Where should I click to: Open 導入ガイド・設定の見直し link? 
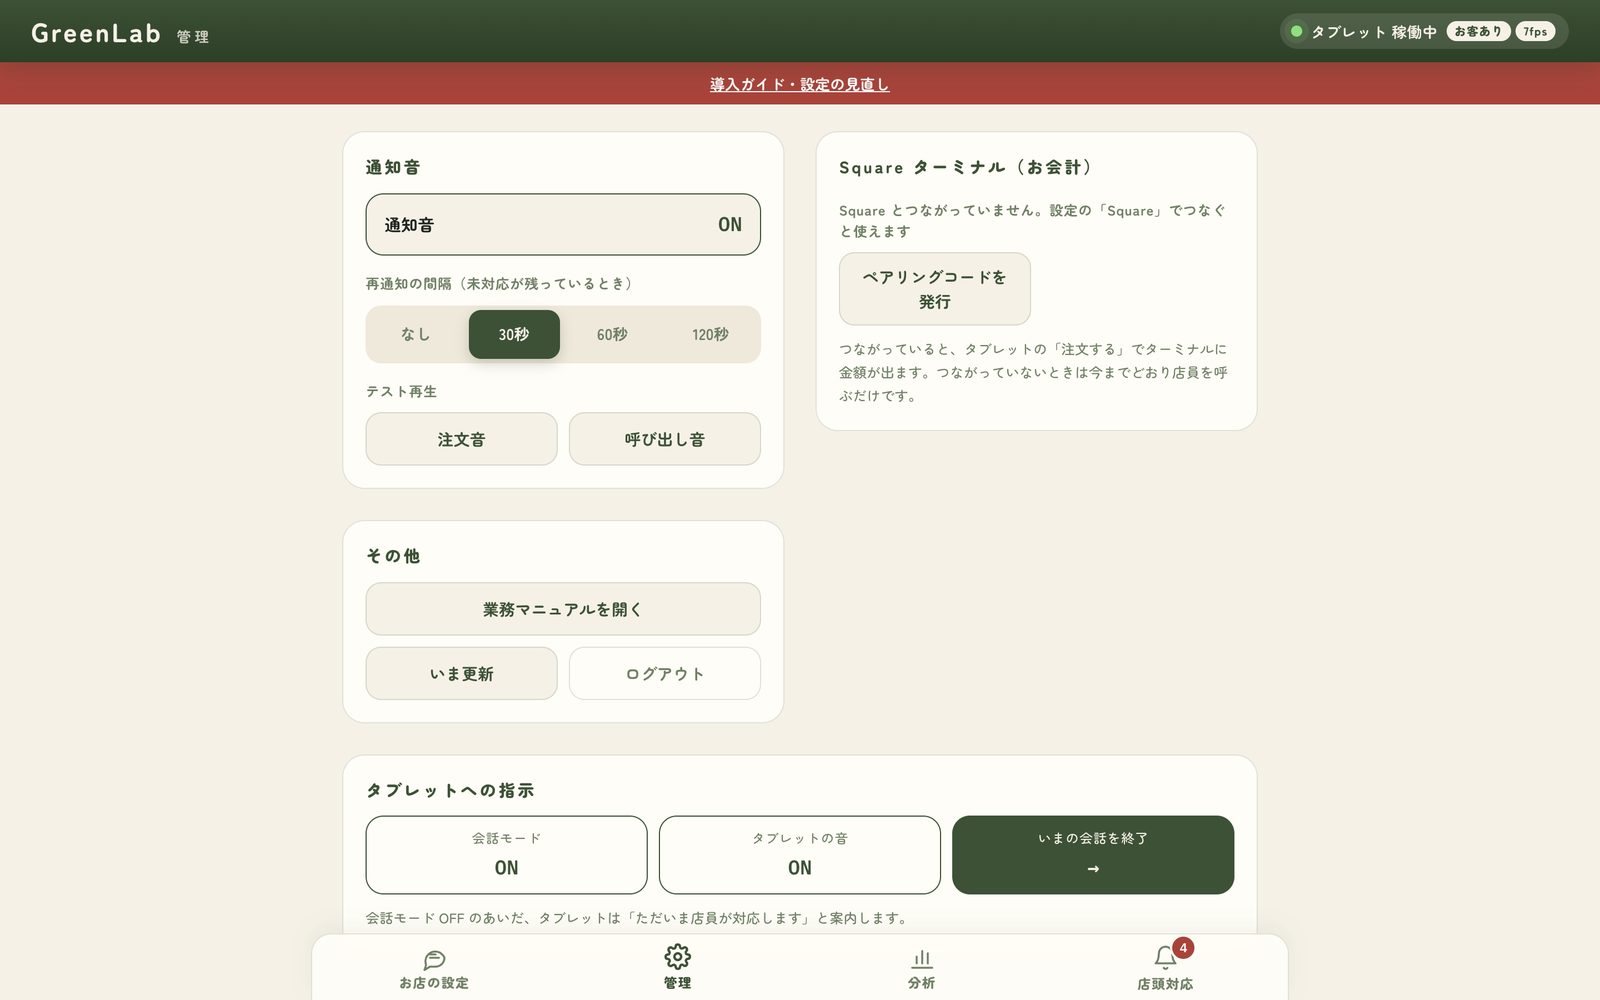[x=800, y=85]
